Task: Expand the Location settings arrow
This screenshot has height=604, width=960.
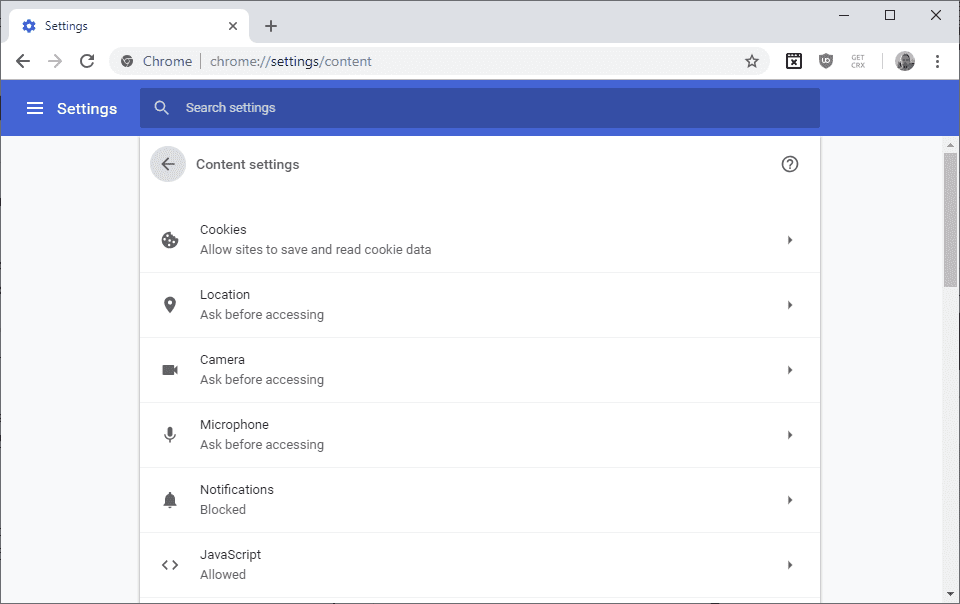Action: point(790,305)
